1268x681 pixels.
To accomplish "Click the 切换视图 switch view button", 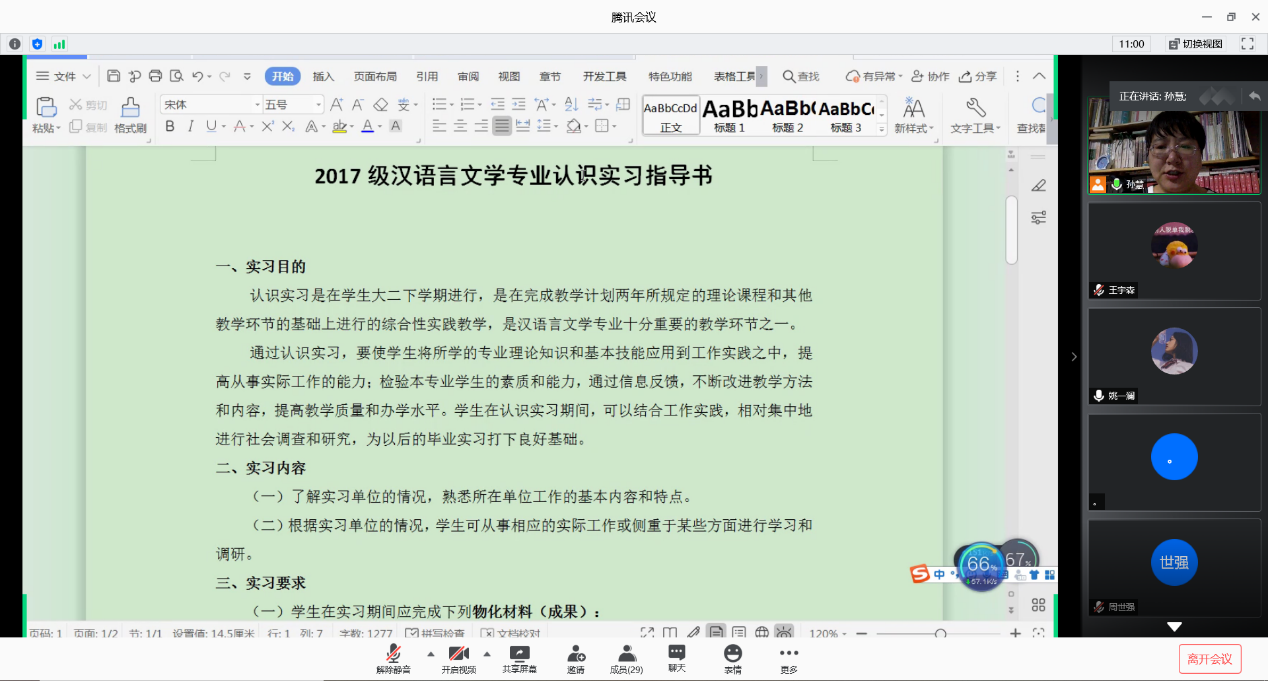I will (1195, 44).
